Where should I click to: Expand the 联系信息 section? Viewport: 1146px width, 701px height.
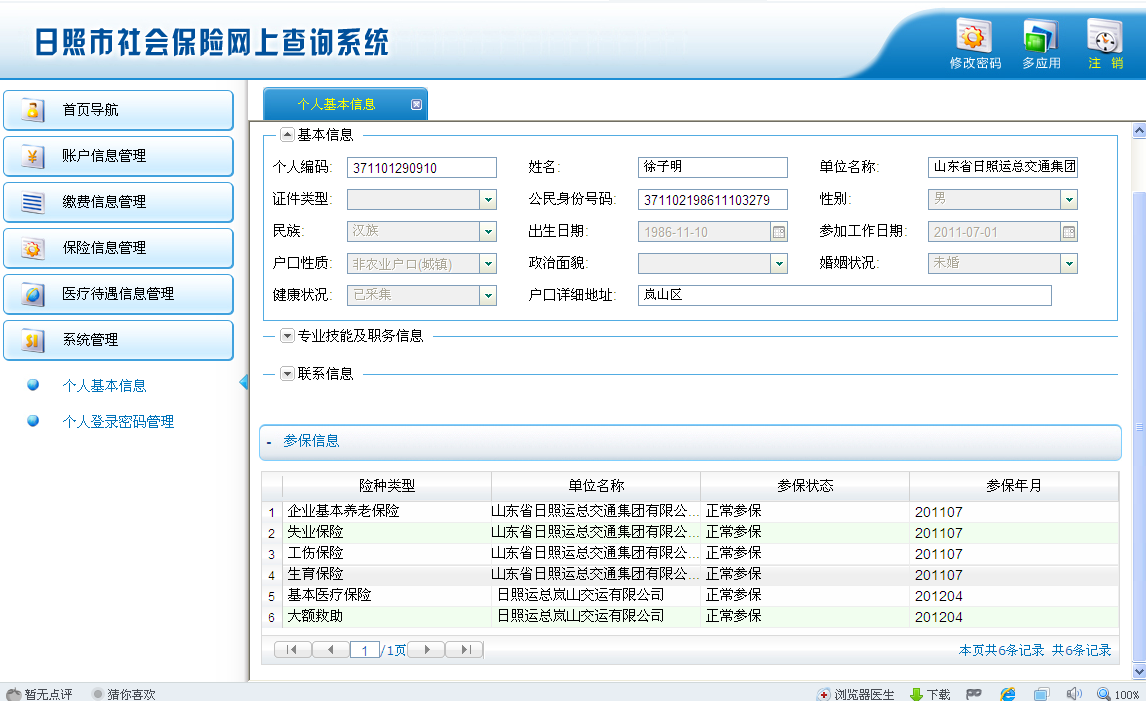287,374
